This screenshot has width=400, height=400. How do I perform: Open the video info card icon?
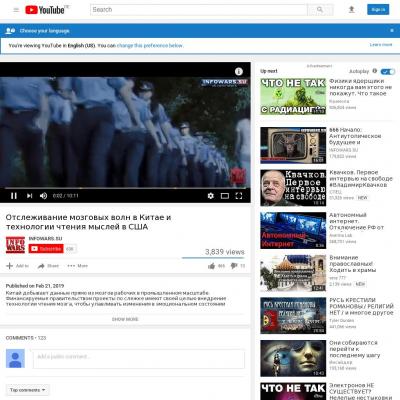tap(239, 71)
